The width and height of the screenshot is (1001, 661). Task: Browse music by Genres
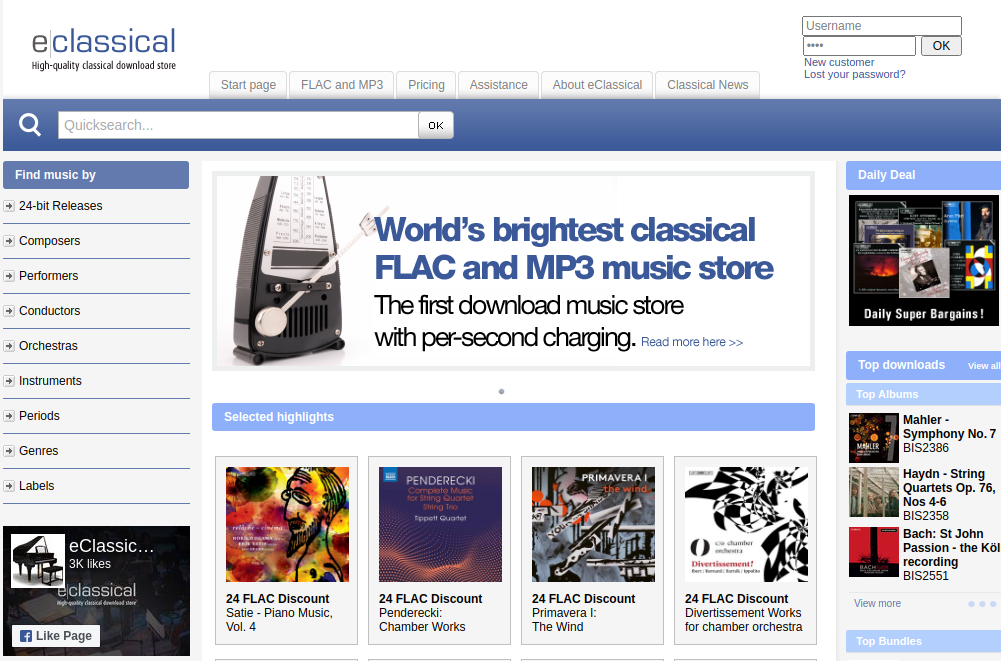[x=39, y=452]
